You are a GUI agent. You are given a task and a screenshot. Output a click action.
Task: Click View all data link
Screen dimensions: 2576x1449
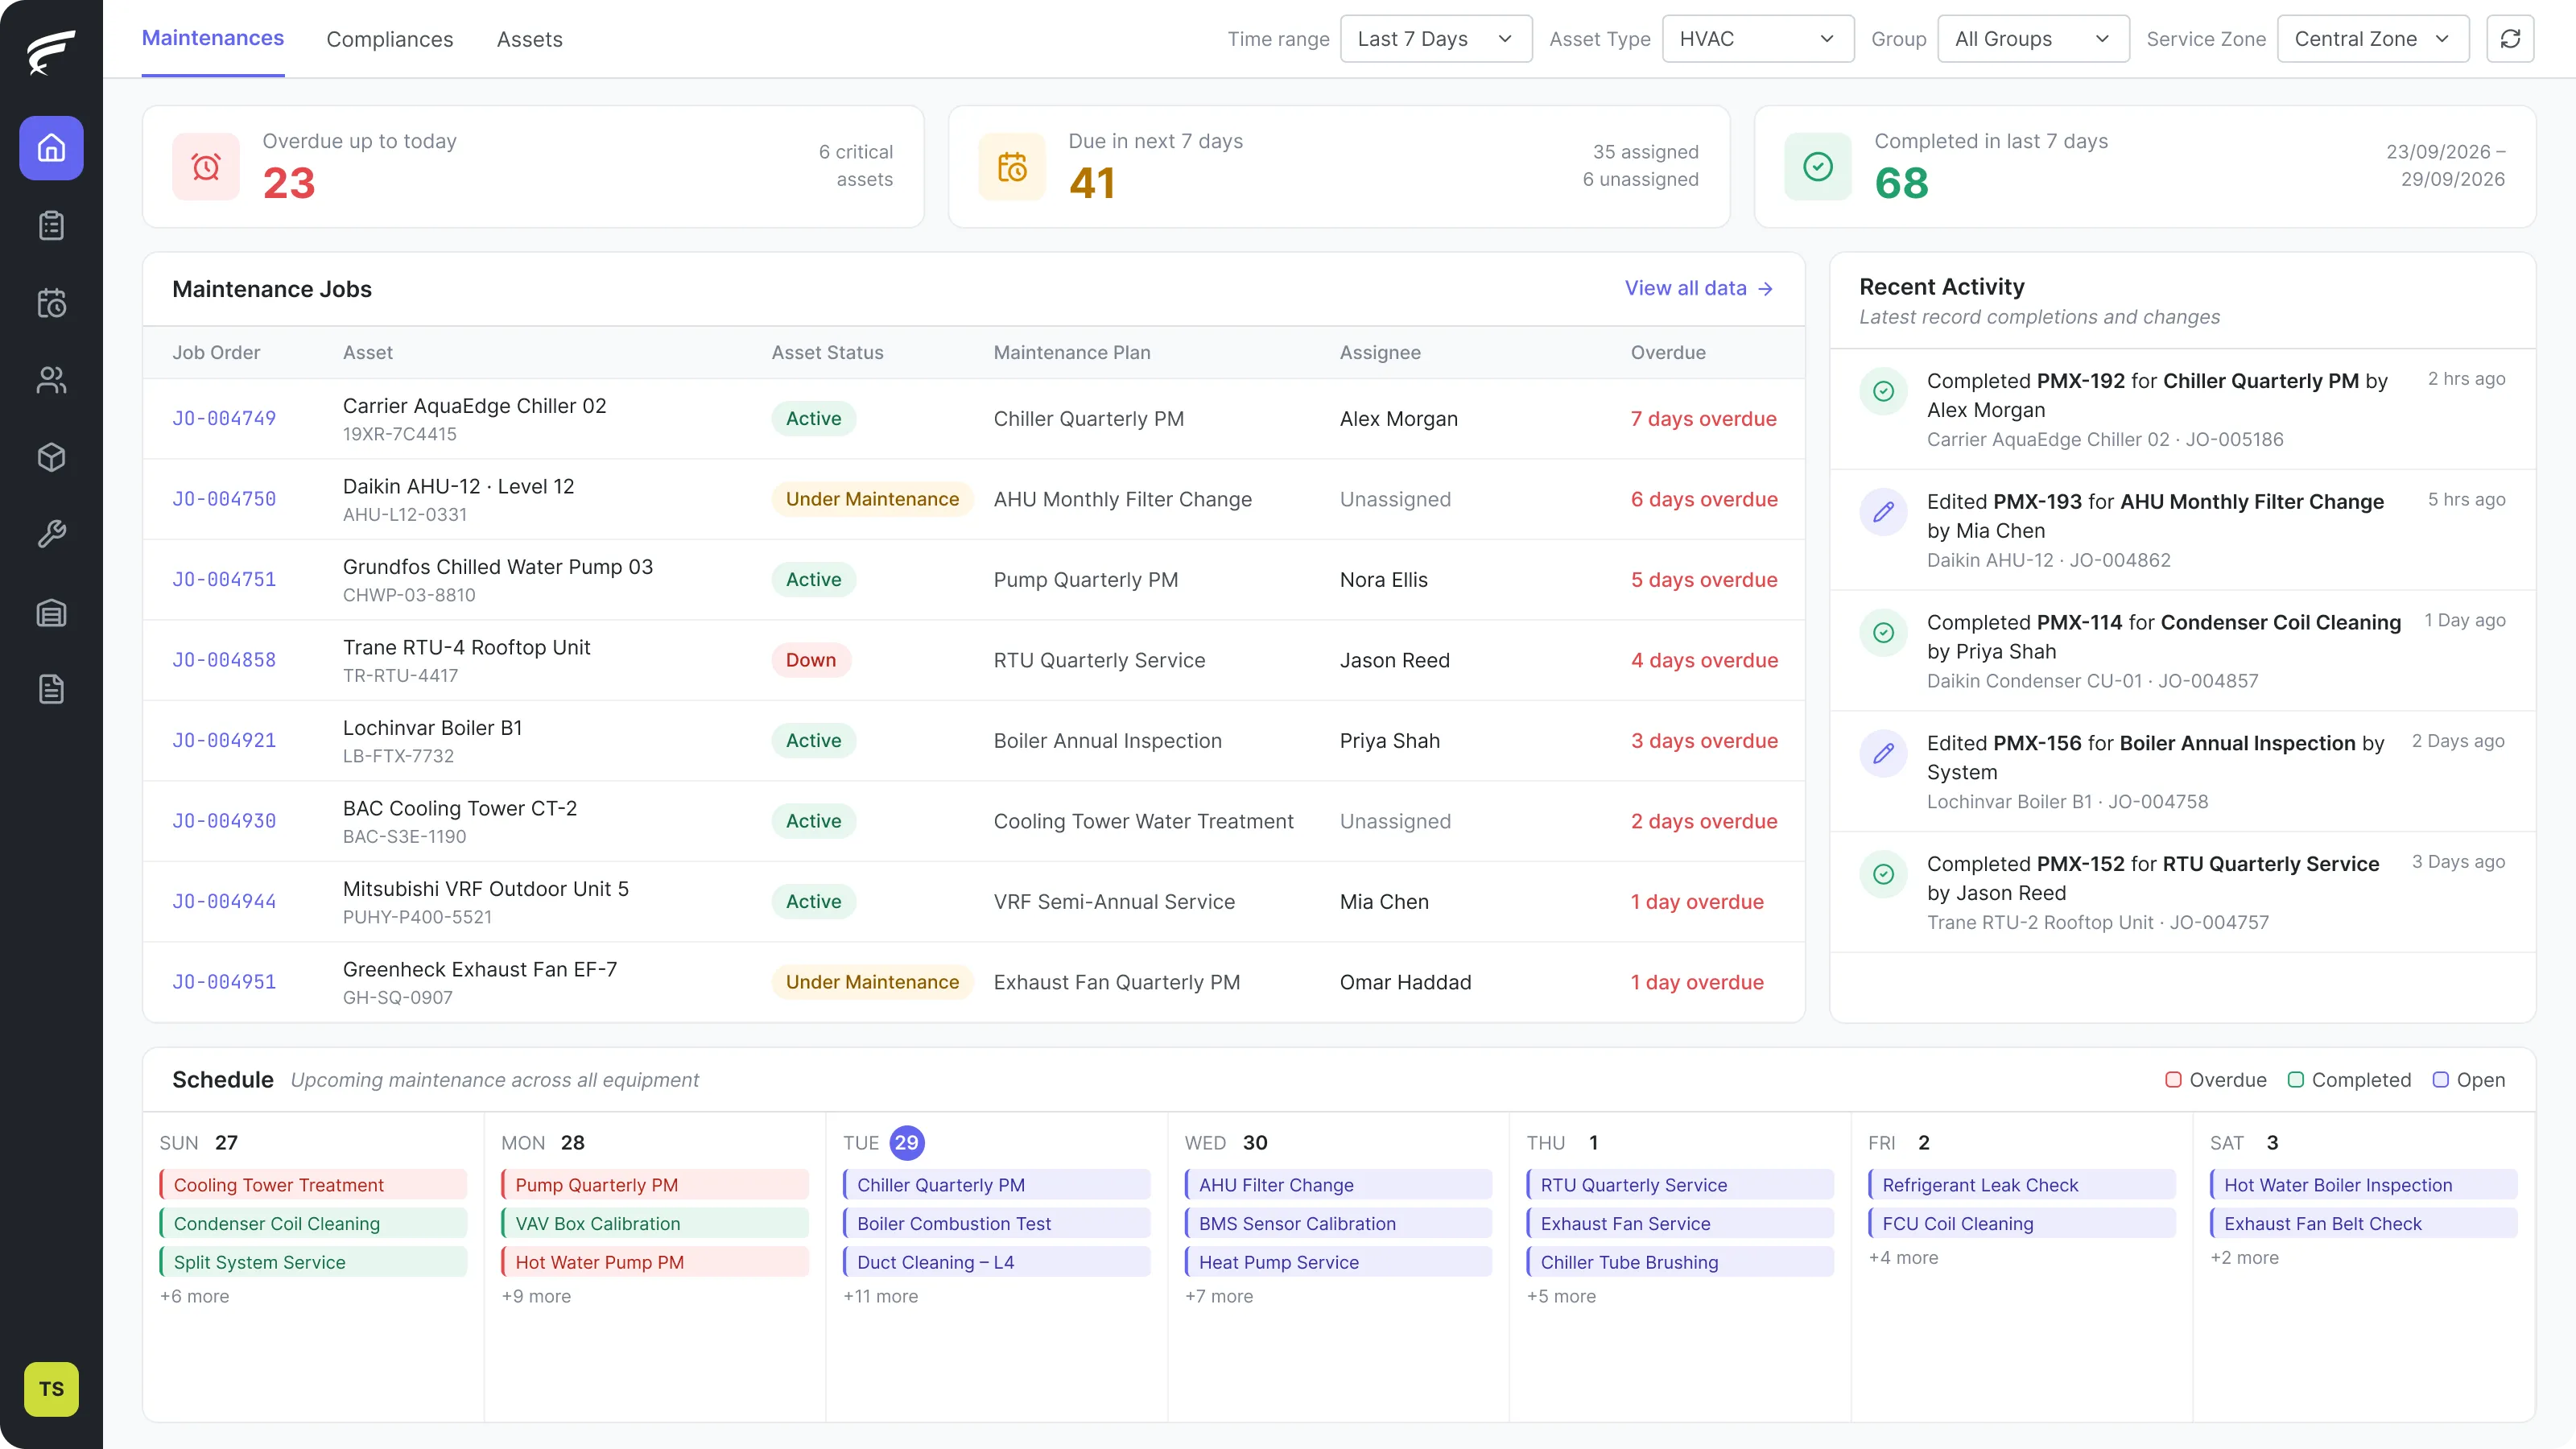click(x=1699, y=288)
